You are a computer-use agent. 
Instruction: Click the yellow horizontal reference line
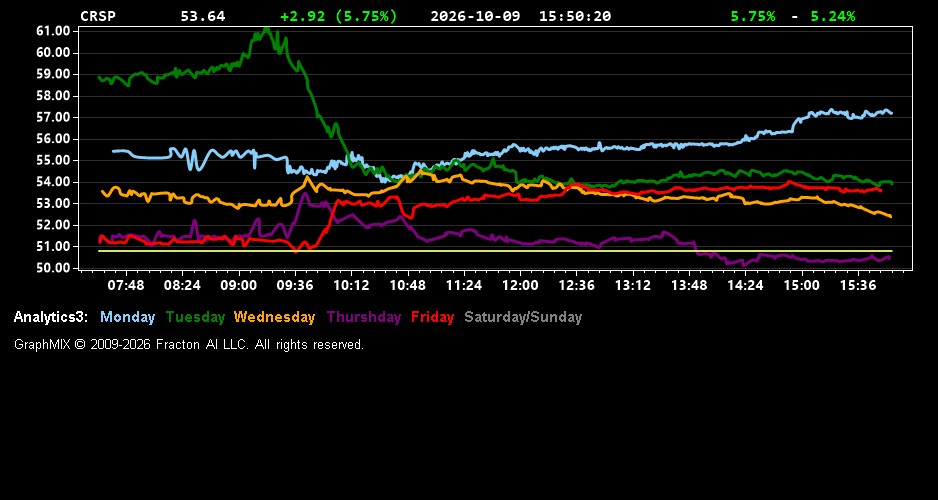click(x=495, y=251)
